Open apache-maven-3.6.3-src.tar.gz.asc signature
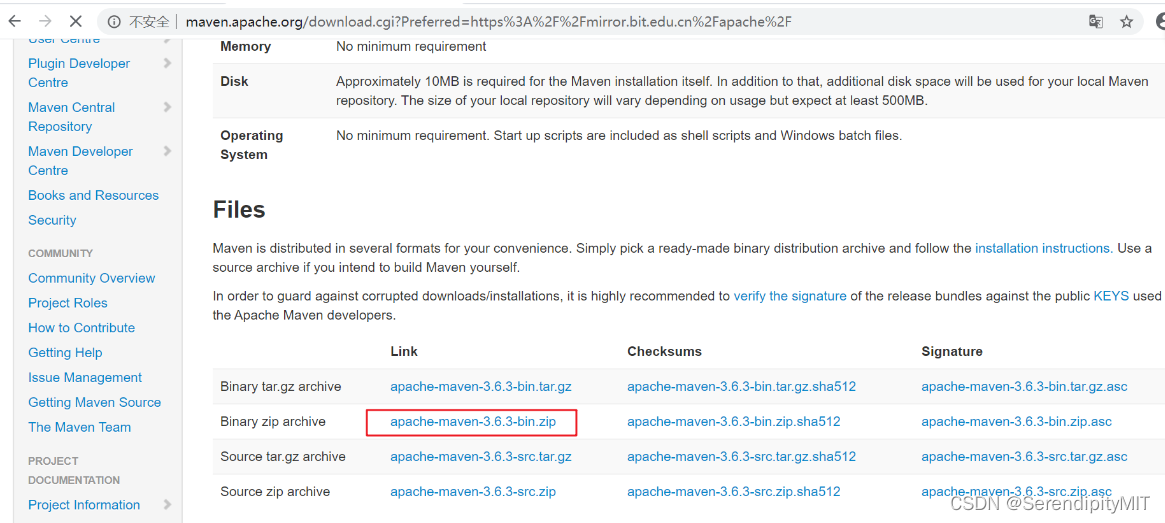1165x523 pixels. [1025, 457]
